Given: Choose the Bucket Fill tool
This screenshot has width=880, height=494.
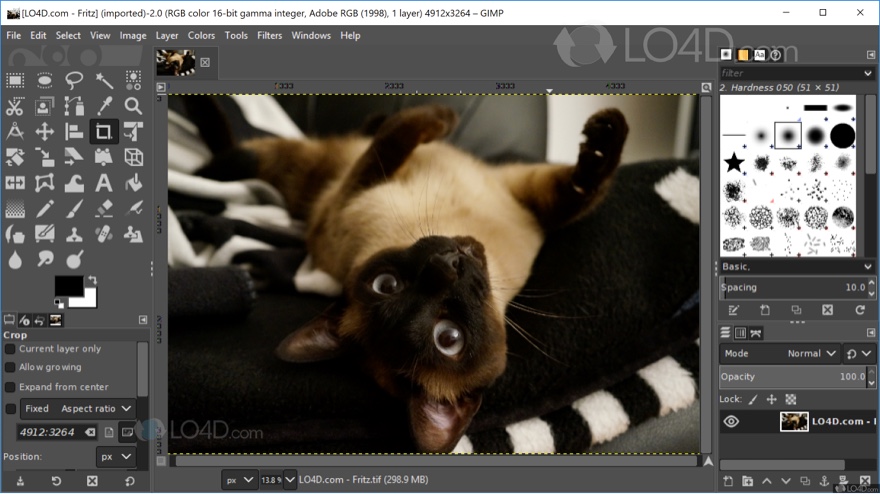Looking at the screenshot, I should click(133, 184).
